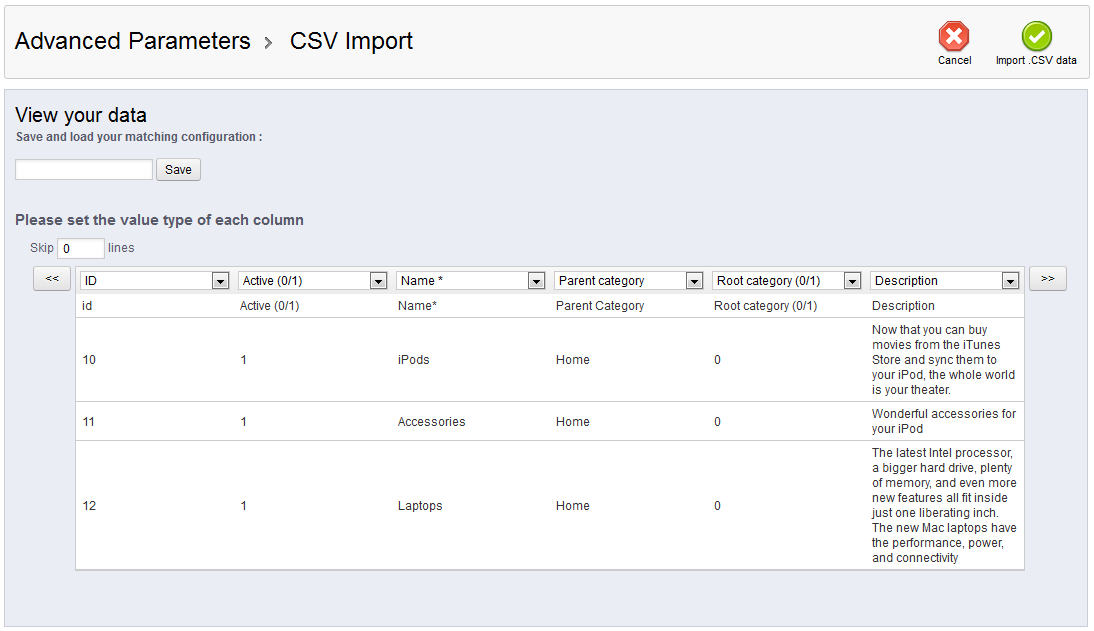Open the ID column type dropdown

point(220,281)
